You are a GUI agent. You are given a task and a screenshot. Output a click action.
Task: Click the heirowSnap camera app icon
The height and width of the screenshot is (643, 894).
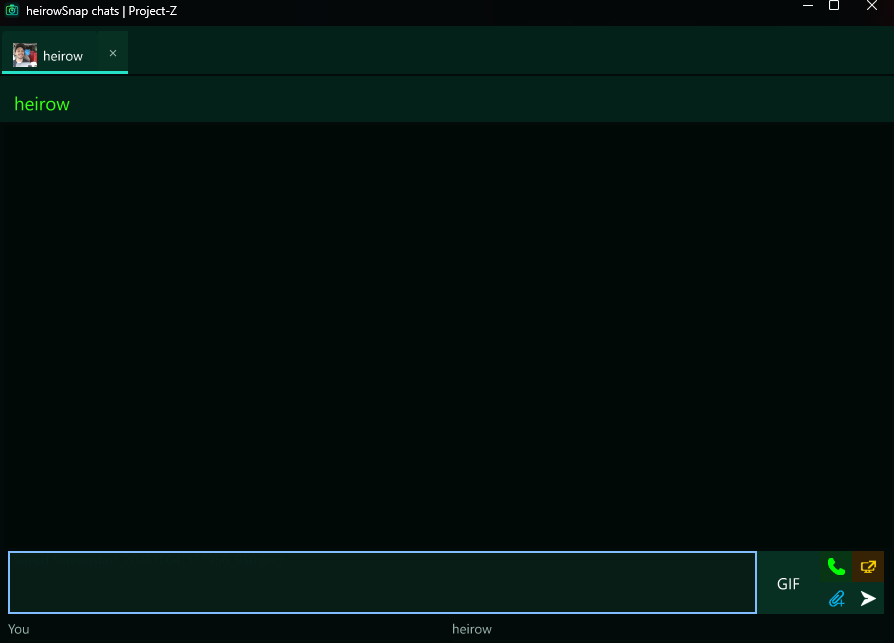(12, 10)
